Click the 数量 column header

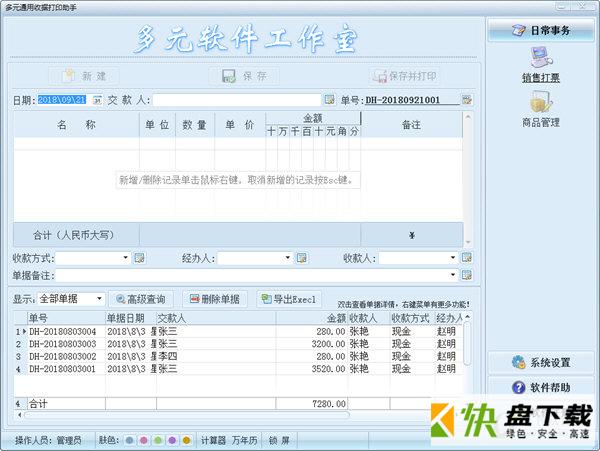point(194,125)
